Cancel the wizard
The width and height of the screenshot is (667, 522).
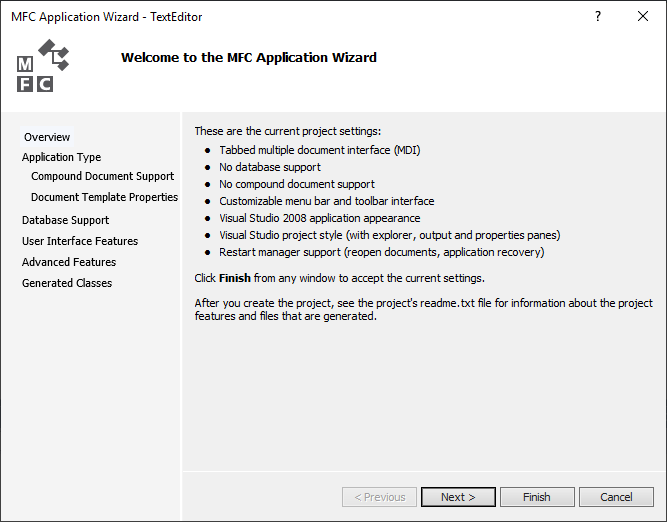[615, 497]
